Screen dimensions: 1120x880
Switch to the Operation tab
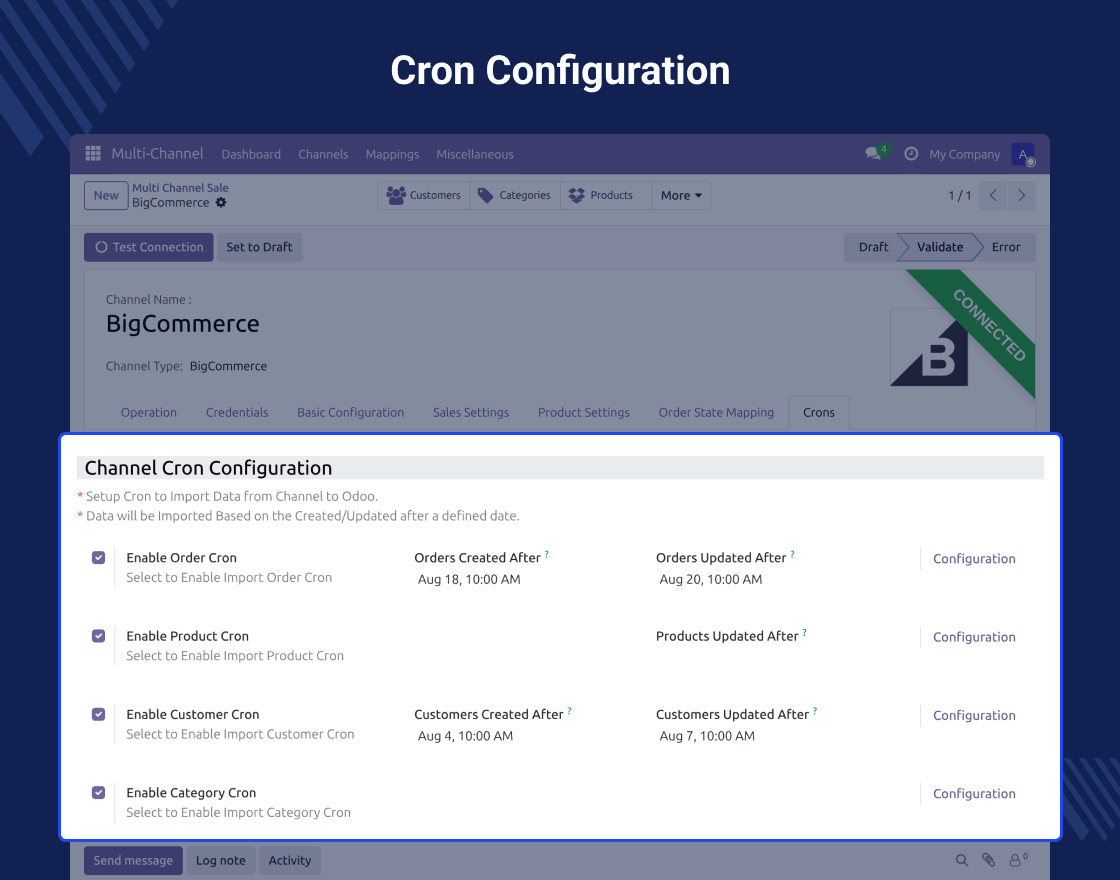tap(149, 413)
